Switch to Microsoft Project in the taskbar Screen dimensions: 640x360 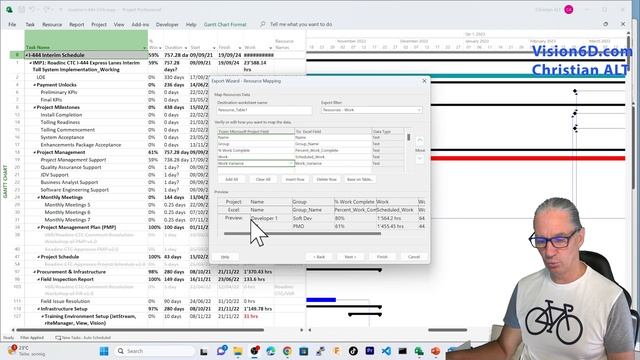pos(419,351)
